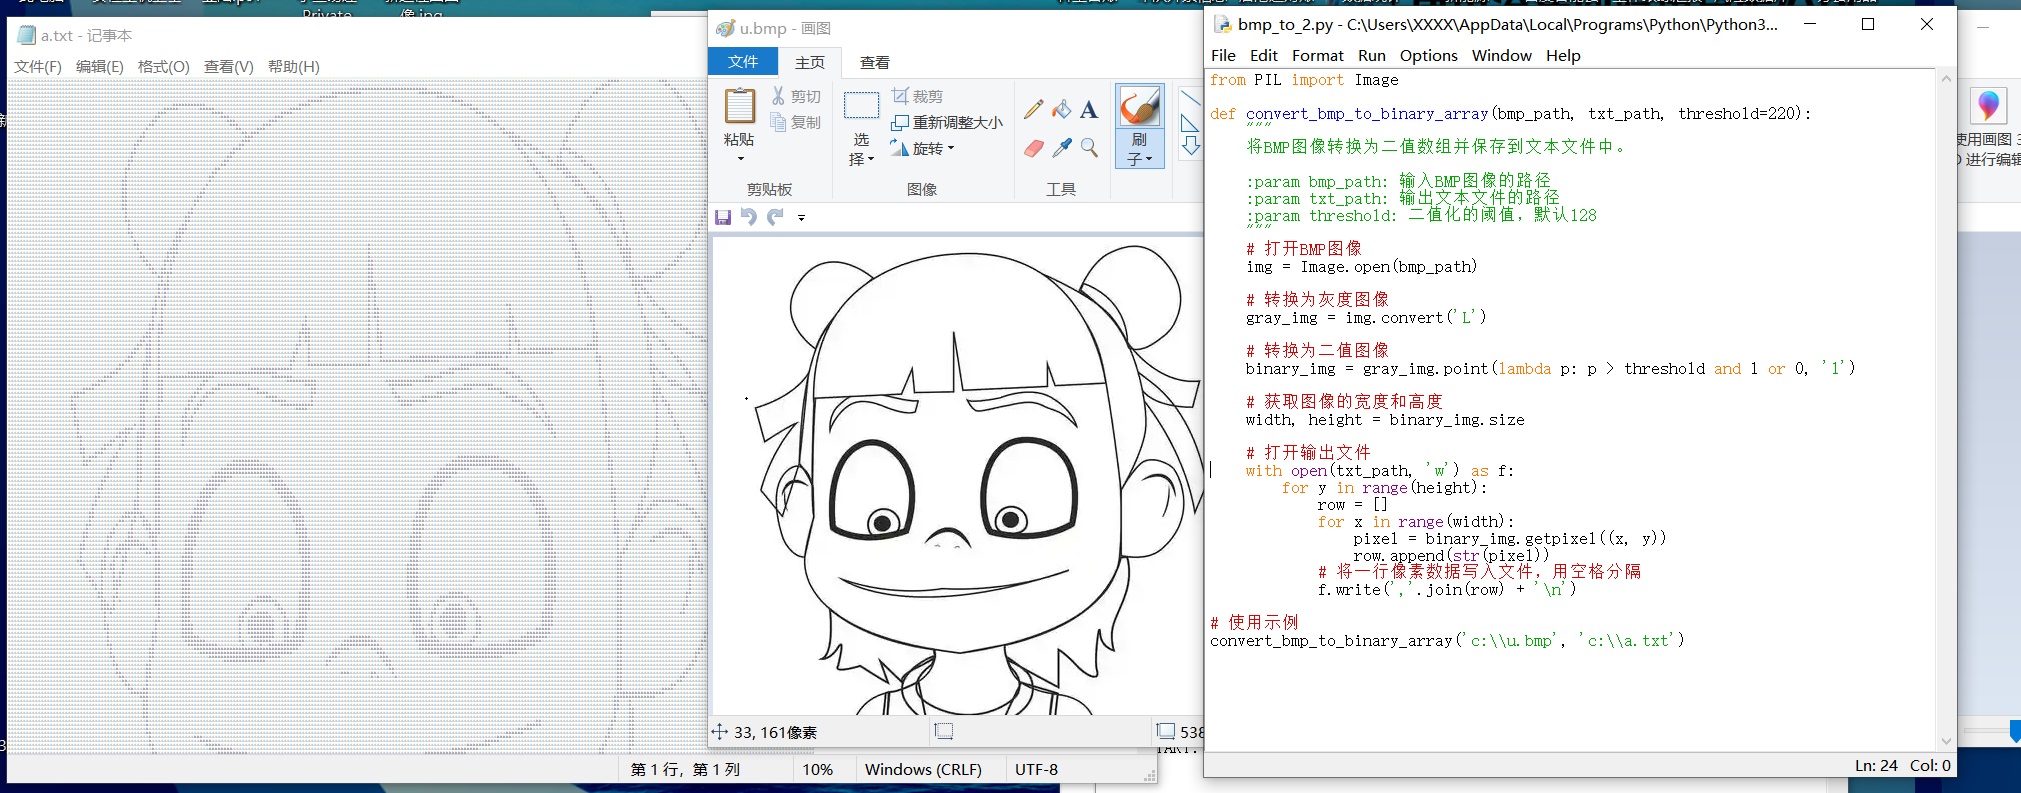Click the Python file icon in IDLE title bar
This screenshot has height=793, width=2021.
pyautogui.click(x=1222, y=24)
